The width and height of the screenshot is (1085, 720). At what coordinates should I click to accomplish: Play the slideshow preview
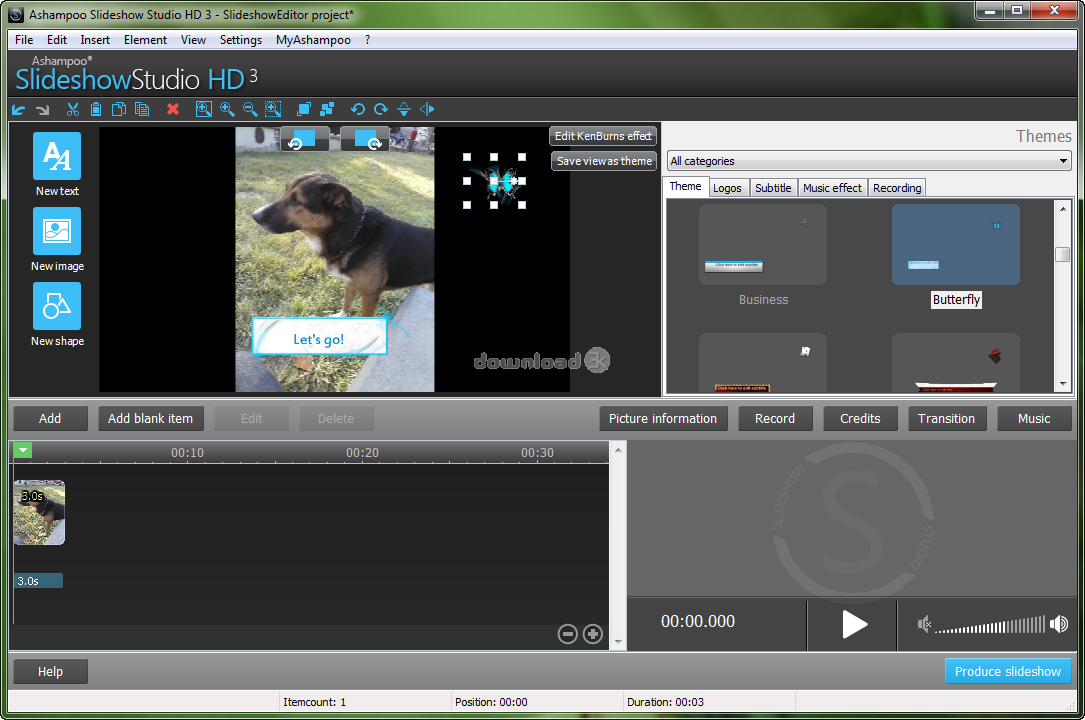pos(854,625)
